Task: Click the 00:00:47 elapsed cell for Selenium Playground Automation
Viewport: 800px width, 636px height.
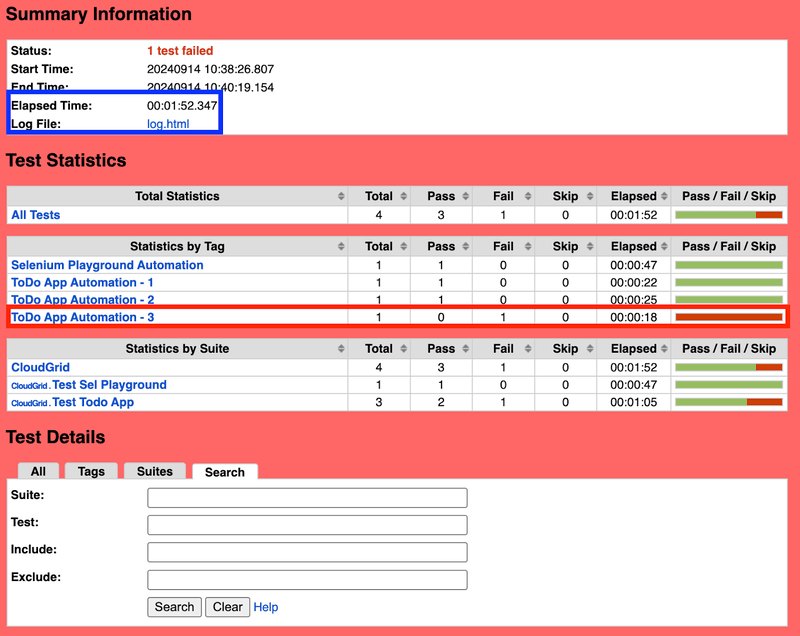Action: 634,265
